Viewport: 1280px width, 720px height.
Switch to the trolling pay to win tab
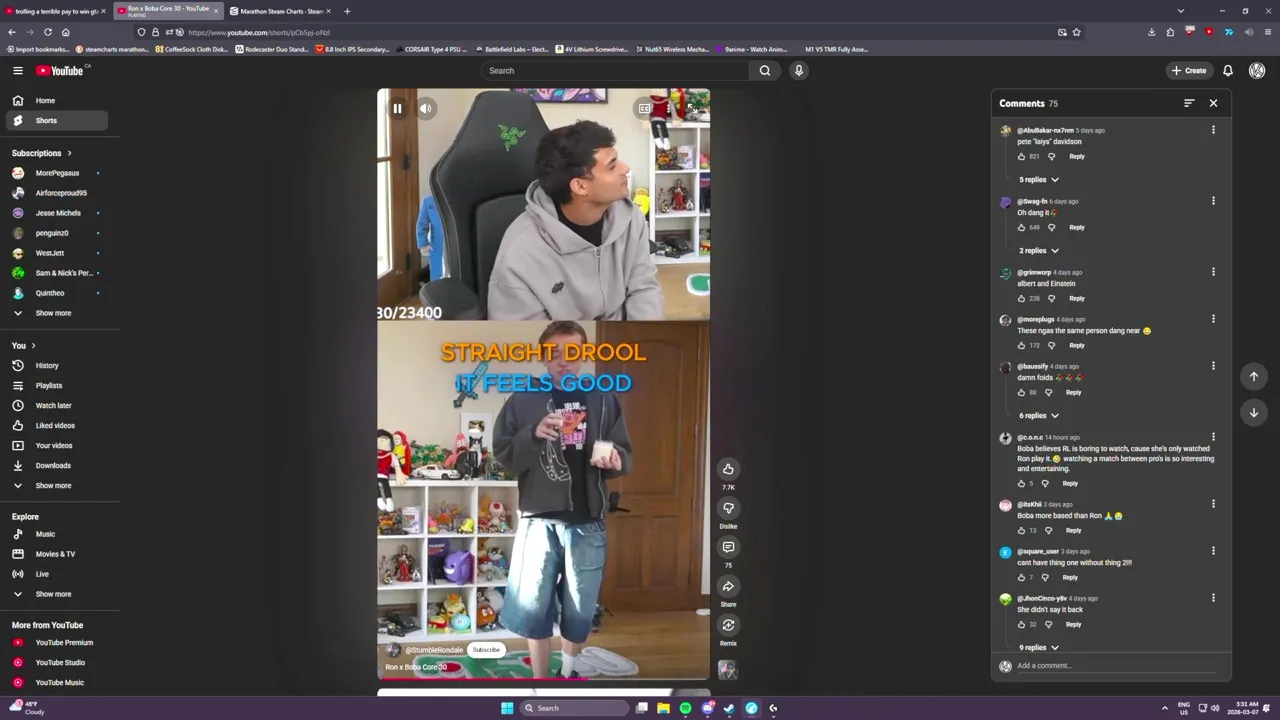(56, 11)
